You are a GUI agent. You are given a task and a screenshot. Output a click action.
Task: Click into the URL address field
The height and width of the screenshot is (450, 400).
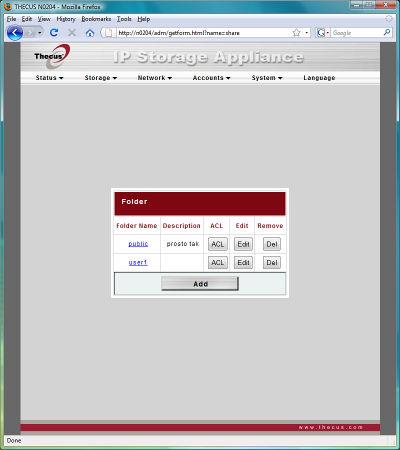tap(203, 33)
